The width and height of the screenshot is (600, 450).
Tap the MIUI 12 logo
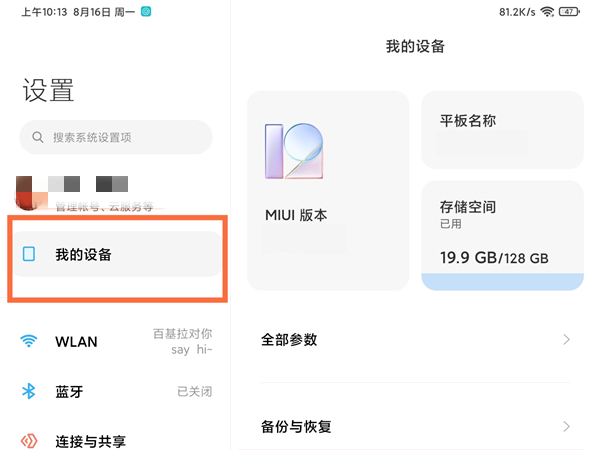pyautogui.click(x=294, y=152)
